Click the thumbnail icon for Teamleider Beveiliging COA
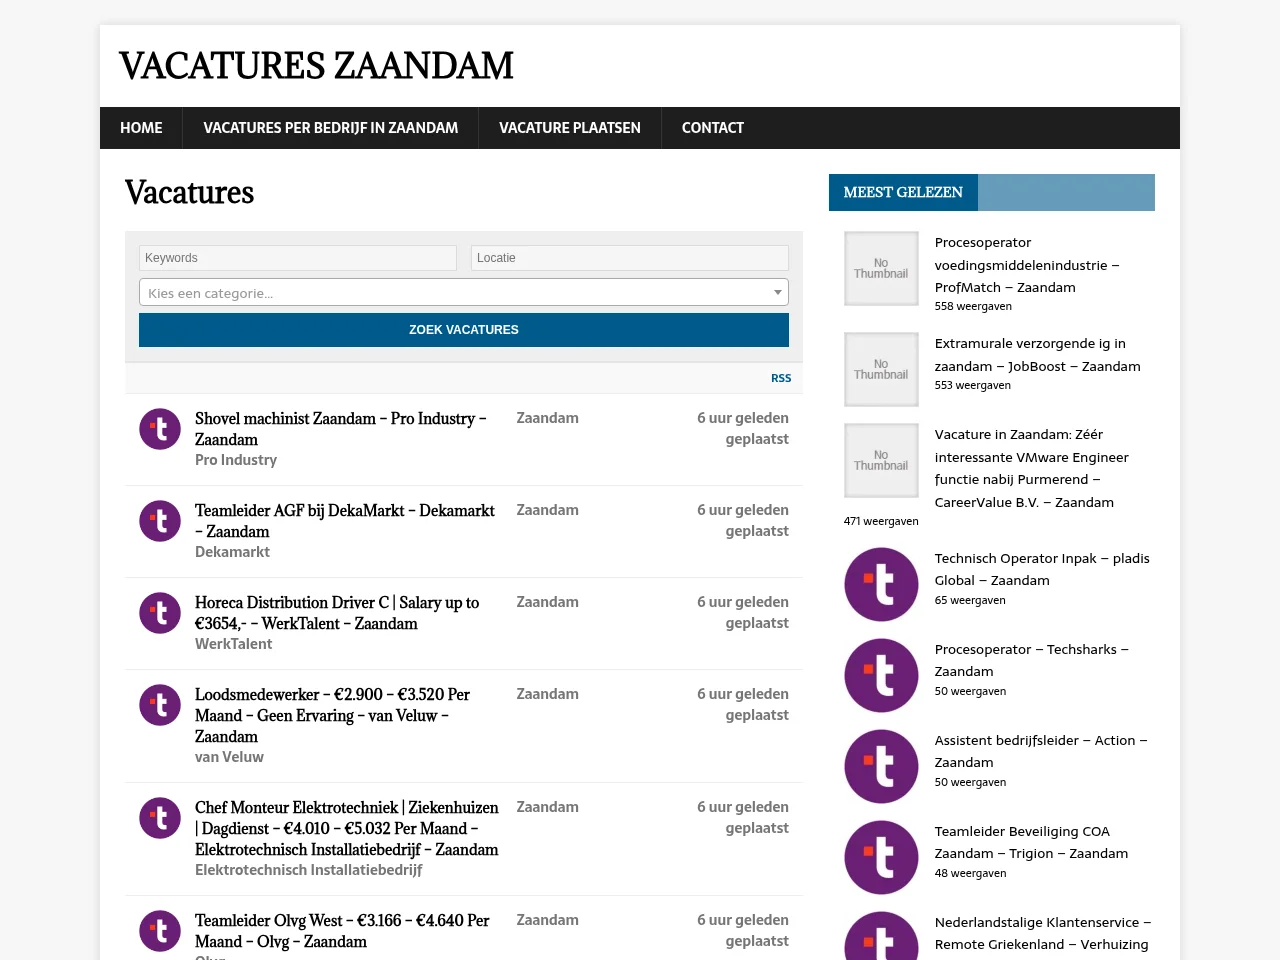Image resolution: width=1280 pixels, height=960 pixels. tap(881, 858)
